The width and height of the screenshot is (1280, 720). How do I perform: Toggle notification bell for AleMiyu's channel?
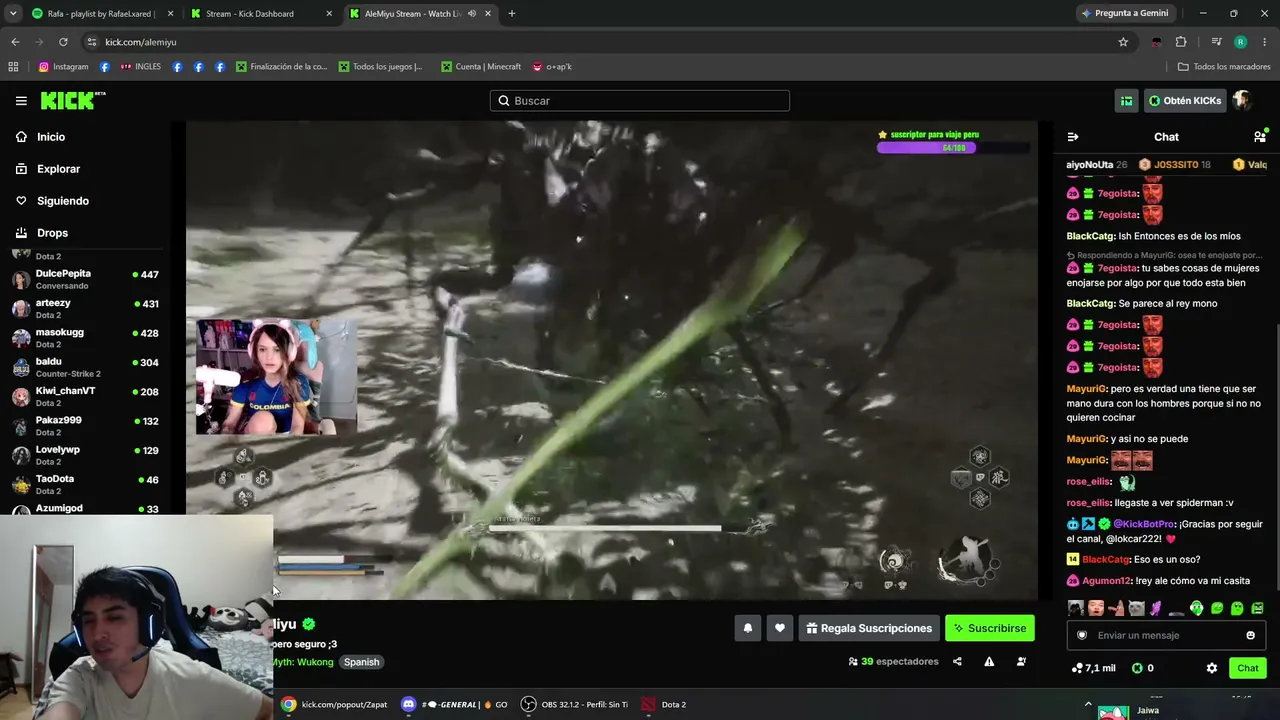pos(747,628)
